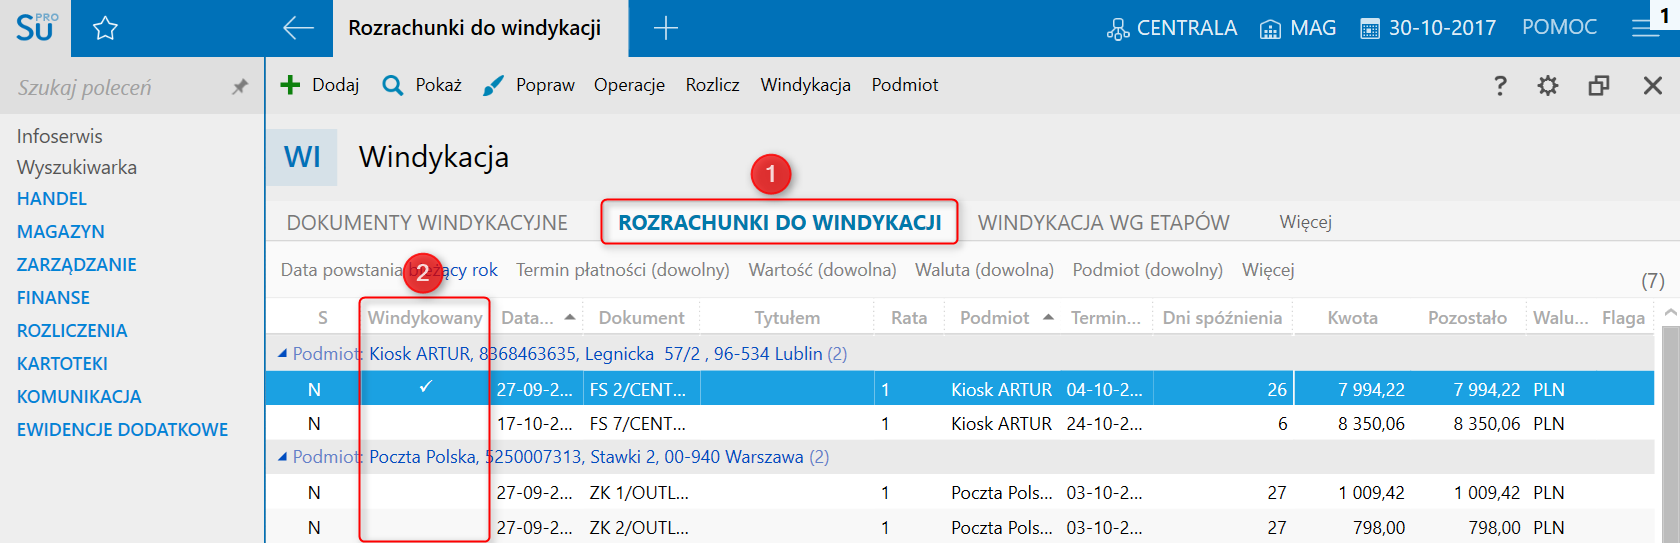Open the calendar date 30-10-2017
The image size is (1680, 543).
click(x=1428, y=28)
